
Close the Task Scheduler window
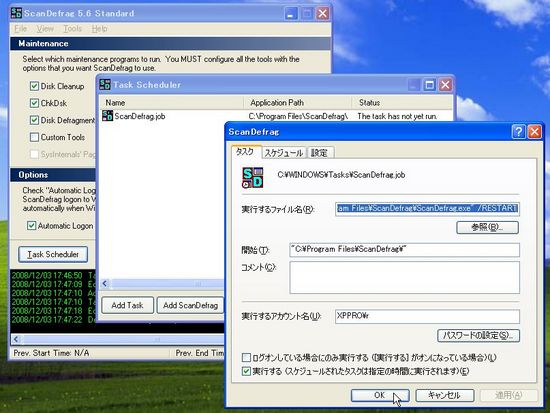(445, 85)
